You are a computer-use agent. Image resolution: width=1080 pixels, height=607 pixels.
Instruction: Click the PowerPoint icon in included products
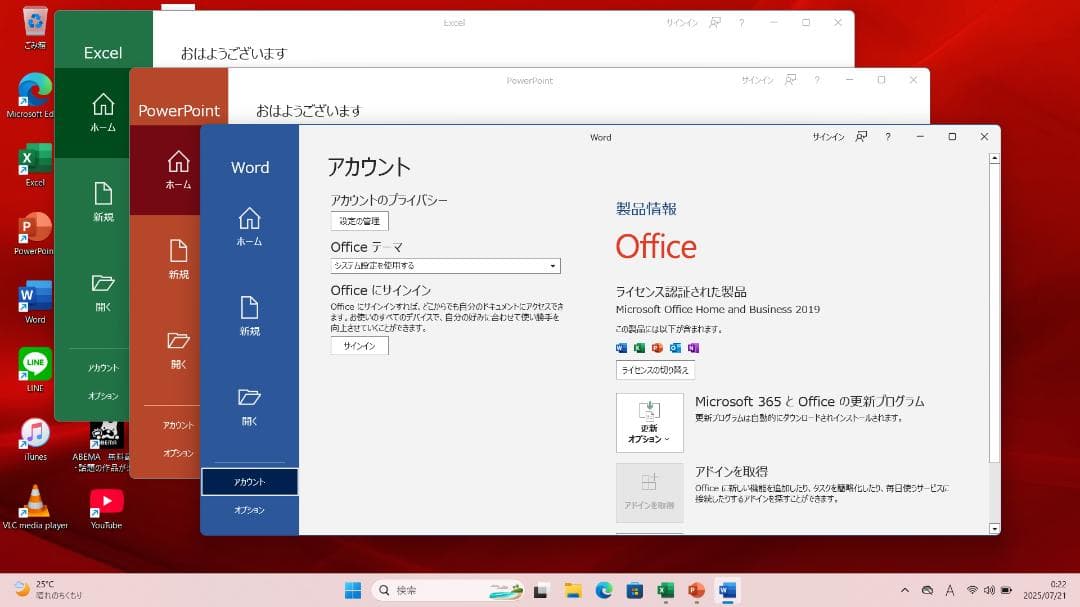tap(657, 347)
